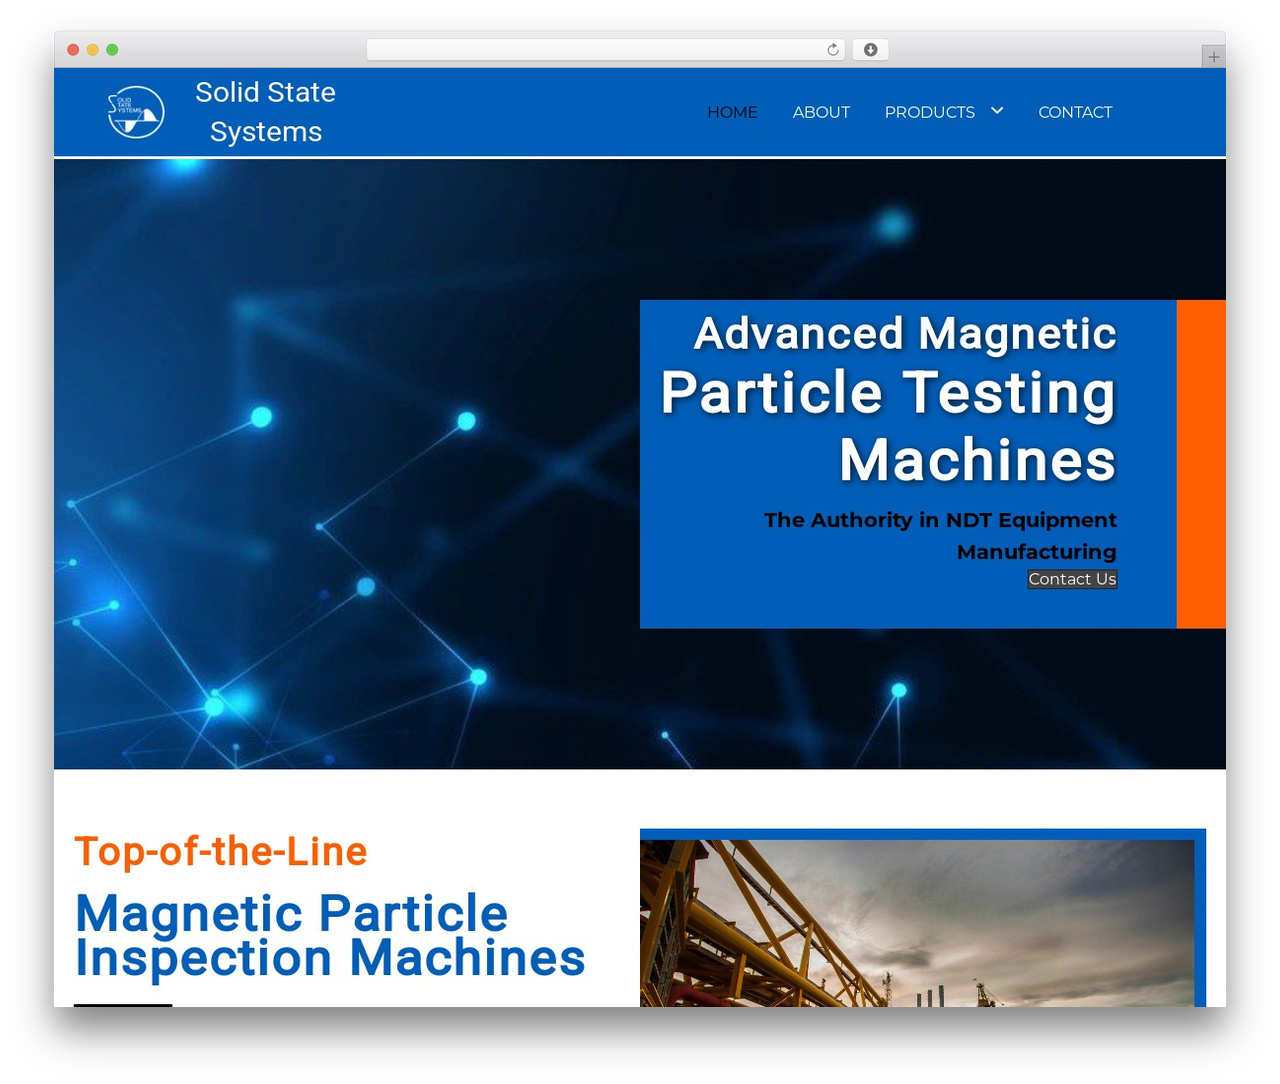Add a new browser tab with plus
The height and width of the screenshot is (1084, 1280).
click(1213, 57)
